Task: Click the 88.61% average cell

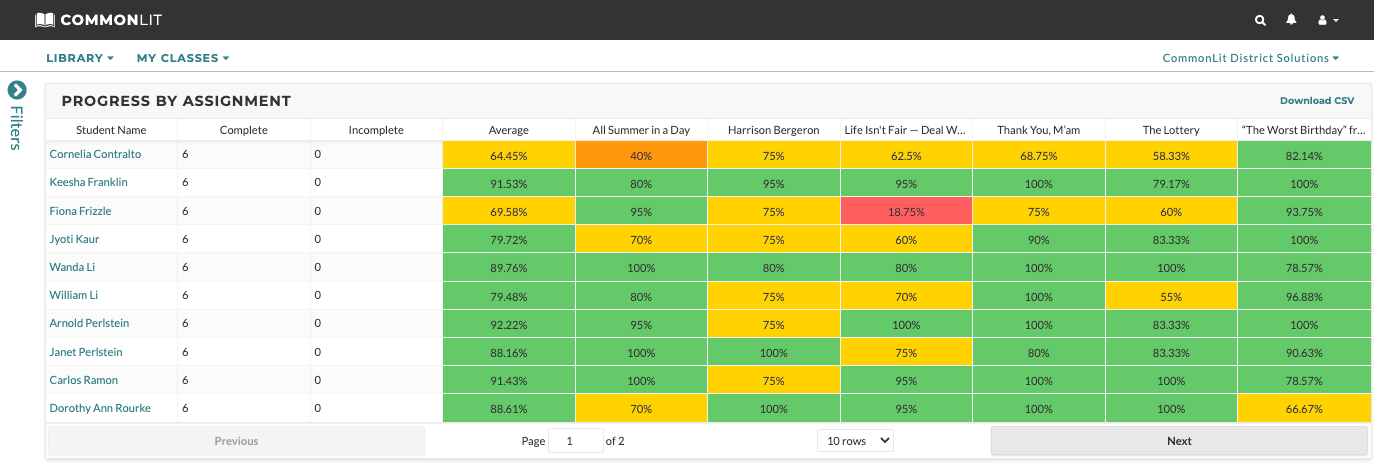Action: (509, 408)
